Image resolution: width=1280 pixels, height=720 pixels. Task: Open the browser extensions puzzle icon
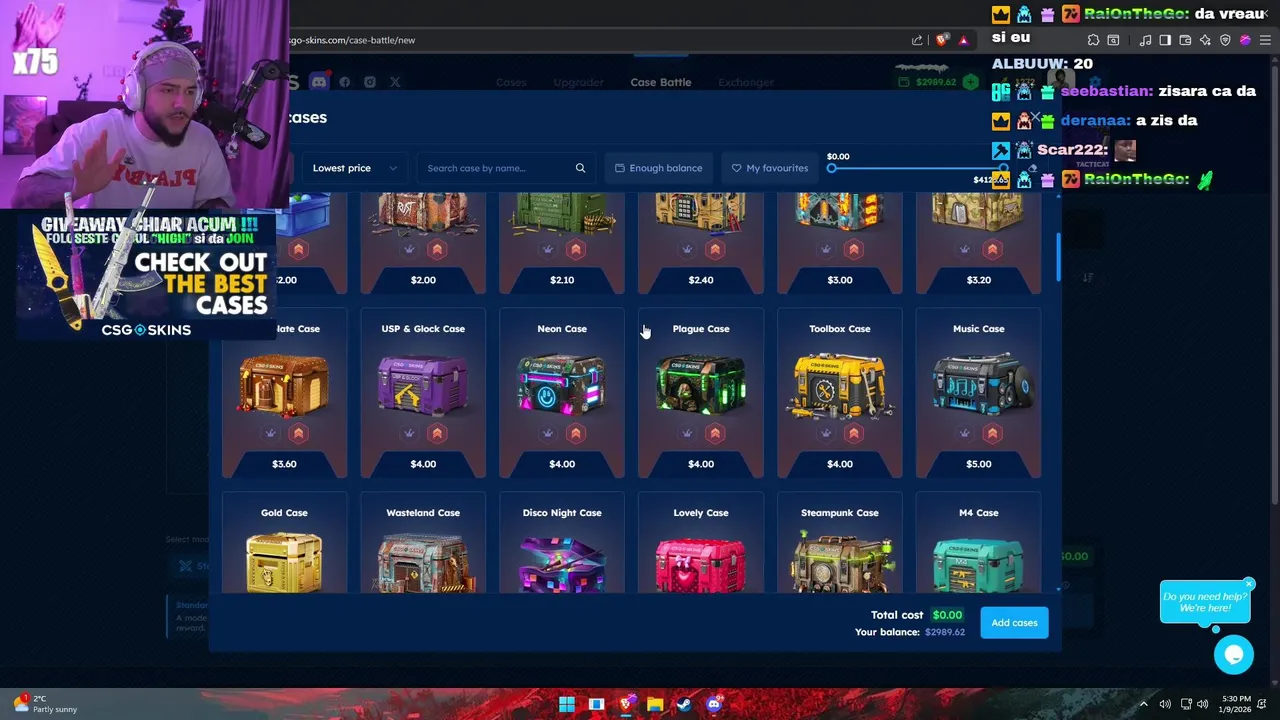(1093, 40)
